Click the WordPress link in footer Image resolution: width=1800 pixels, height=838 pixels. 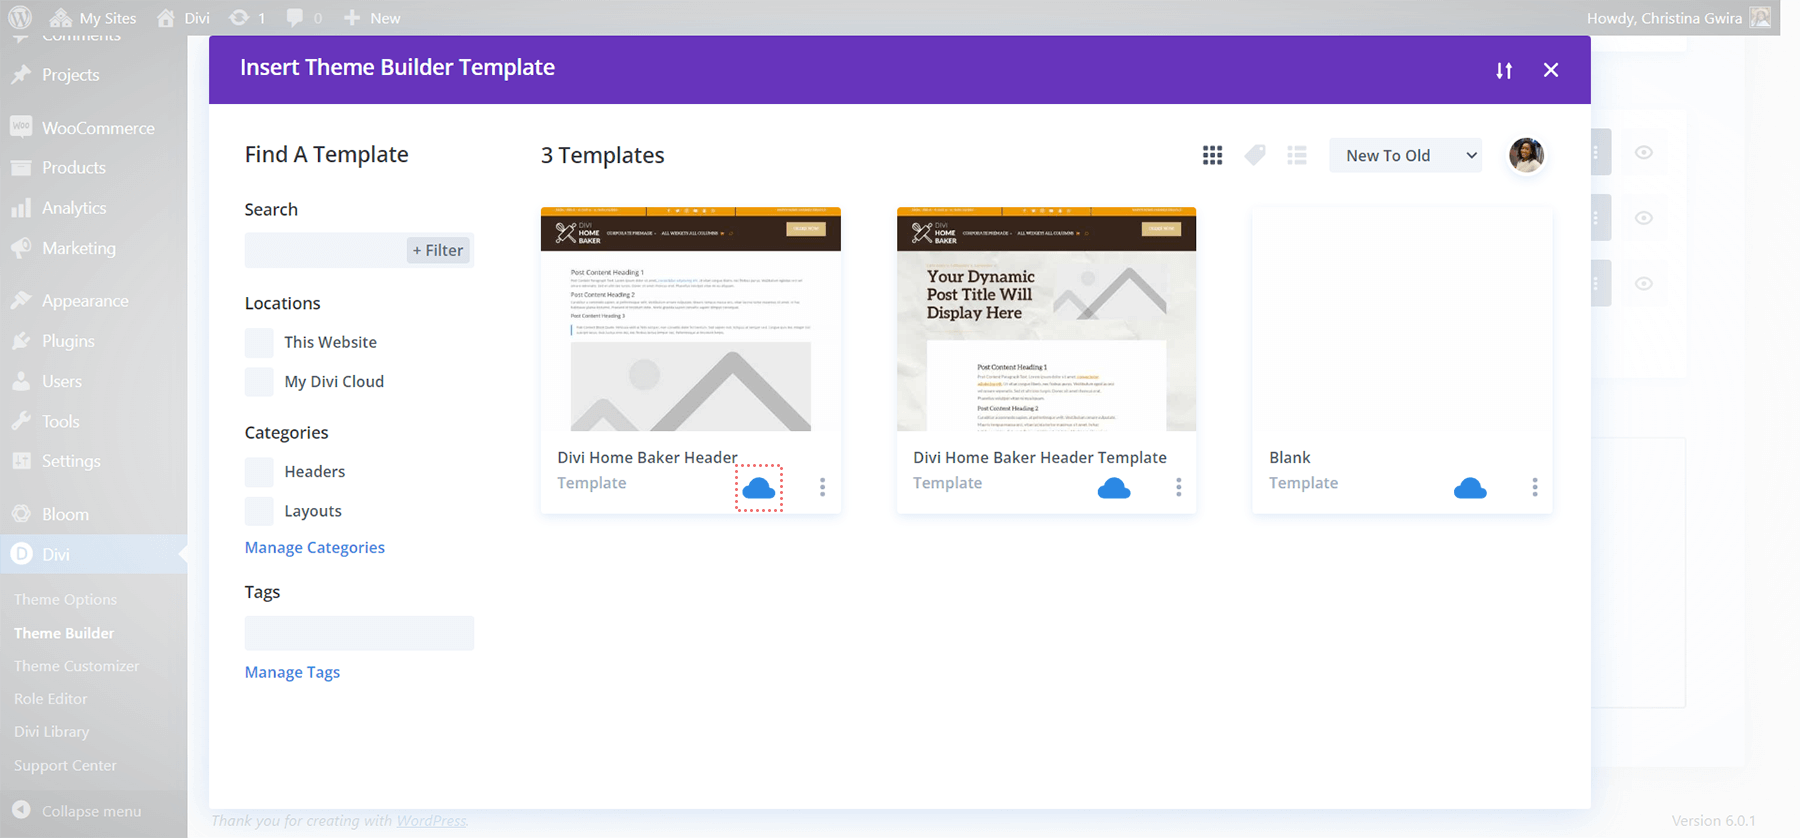pyautogui.click(x=432, y=821)
